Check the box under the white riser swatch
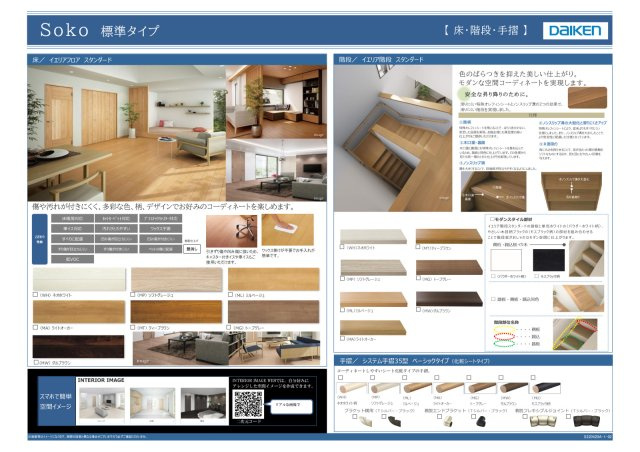The height and width of the screenshot is (452, 640). click(493, 276)
